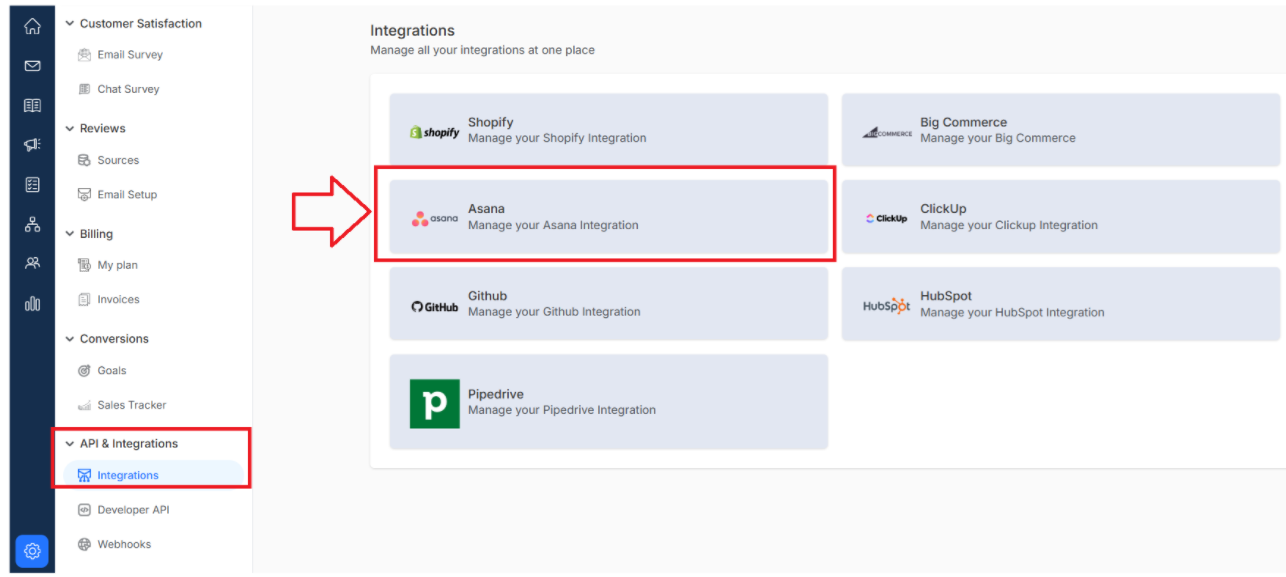Click the Goals target icon
This screenshot has height=577, width=1286.
pyautogui.click(x=85, y=370)
